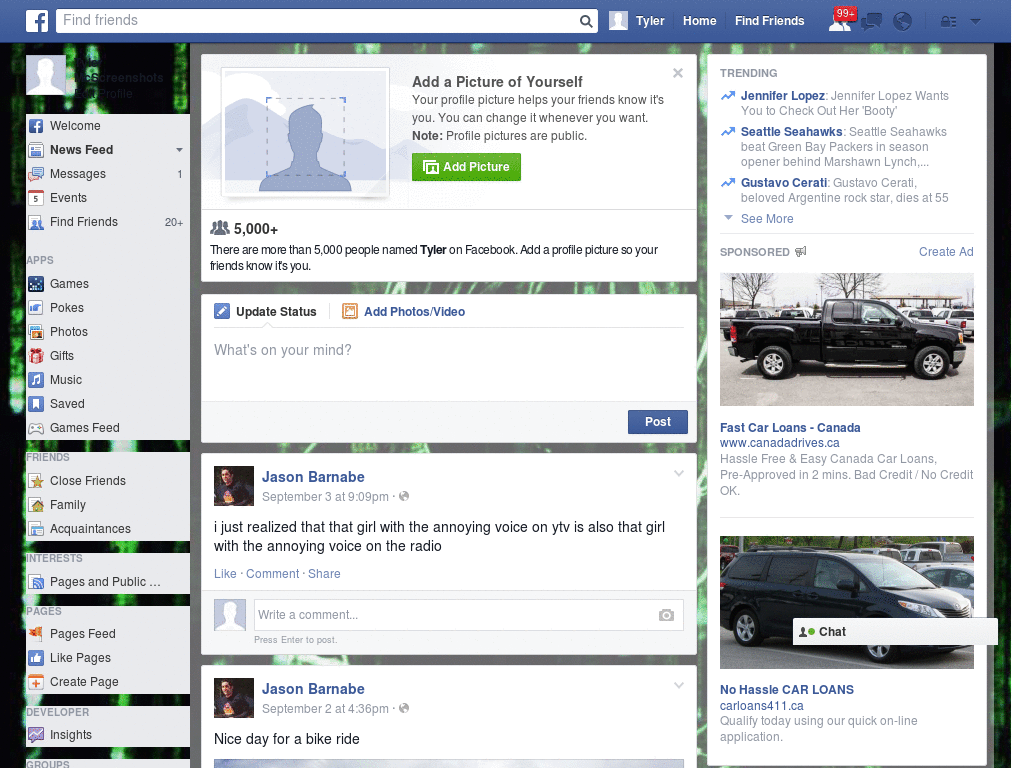1024x768 pixels.
Task: Open options chevron on 9:09pm Jason Barnabe post
Action: (679, 473)
